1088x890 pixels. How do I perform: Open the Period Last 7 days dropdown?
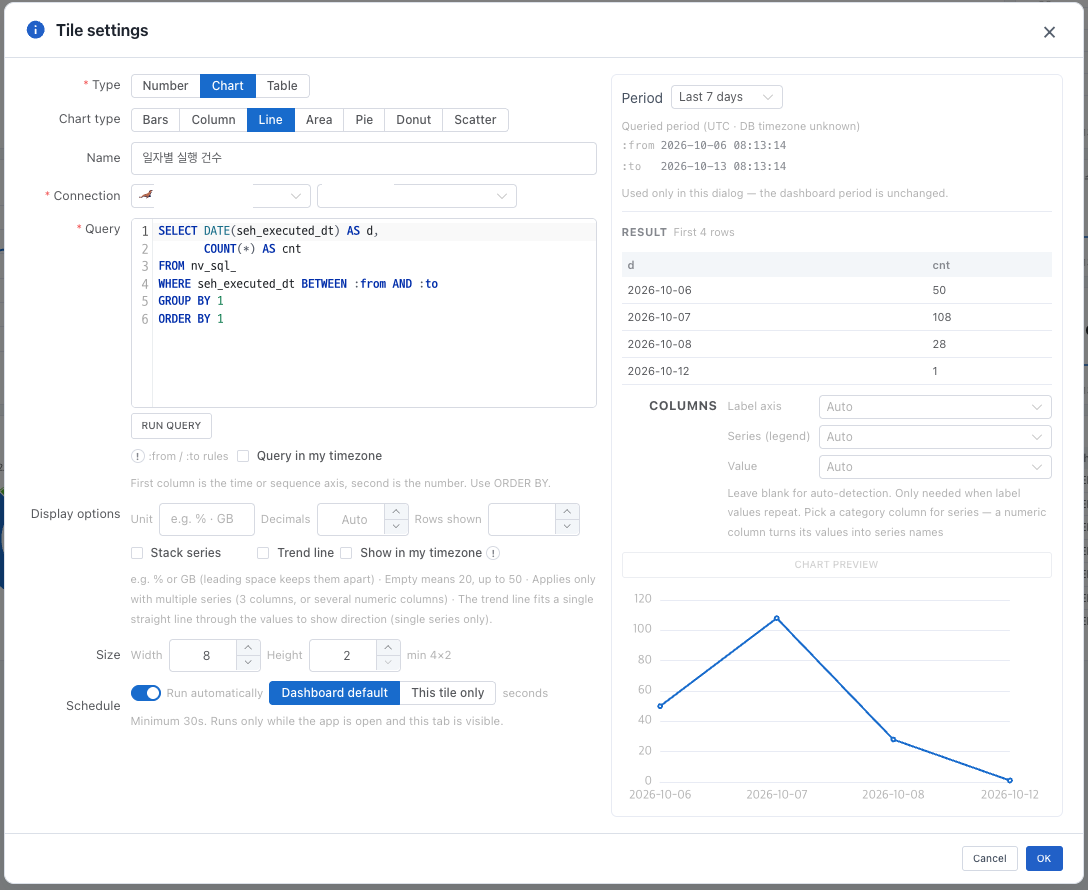pos(726,97)
